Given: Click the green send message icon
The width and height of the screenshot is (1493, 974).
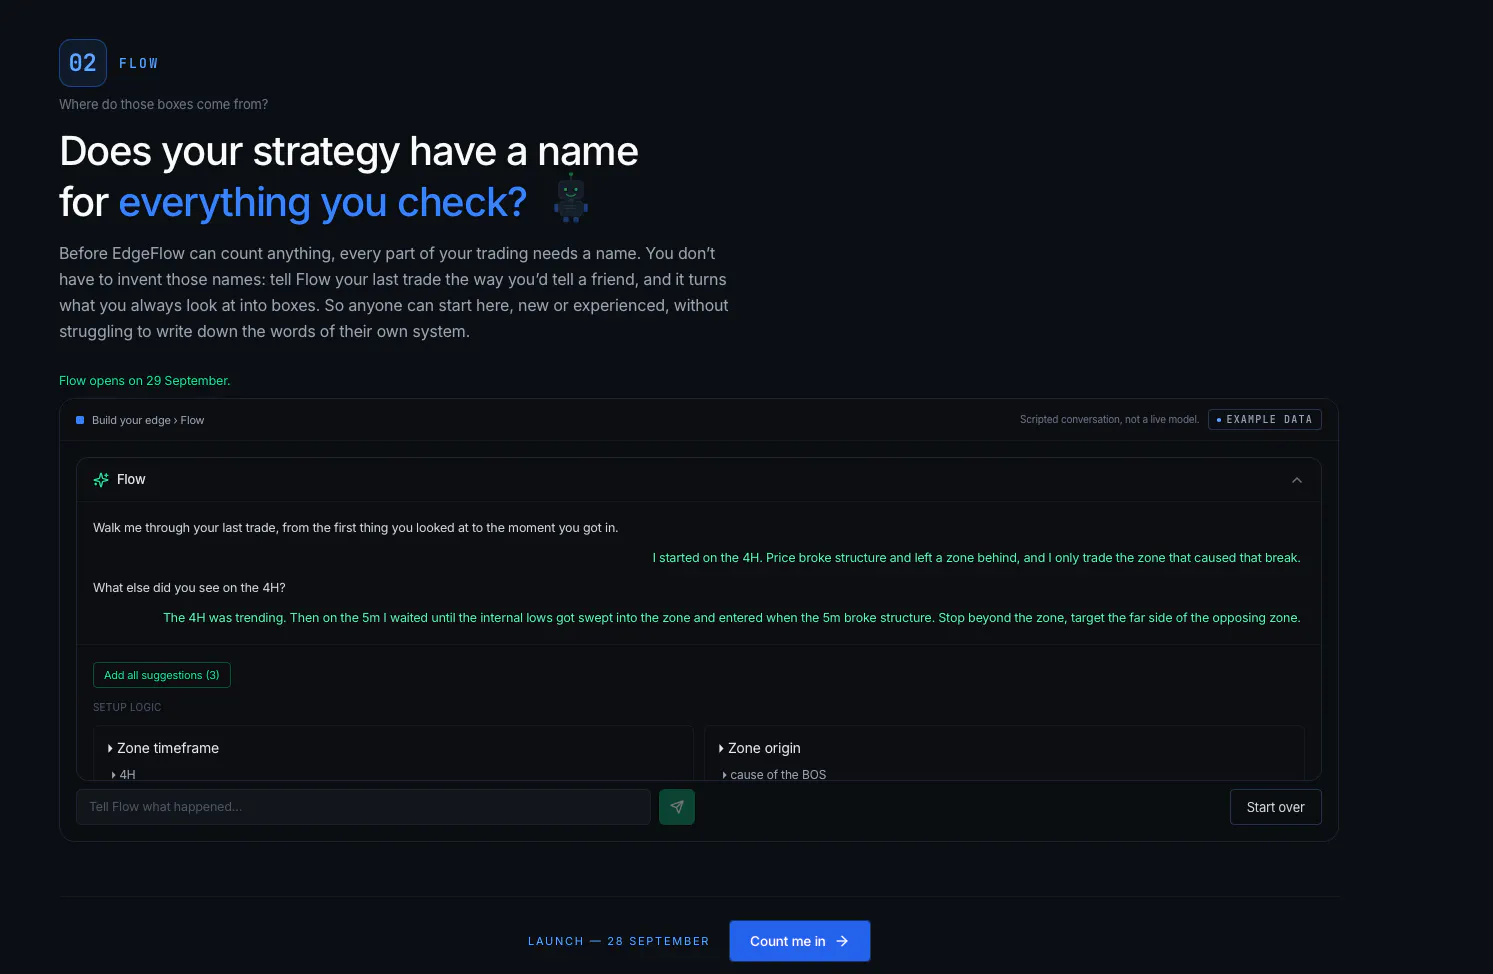Looking at the screenshot, I should point(677,807).
